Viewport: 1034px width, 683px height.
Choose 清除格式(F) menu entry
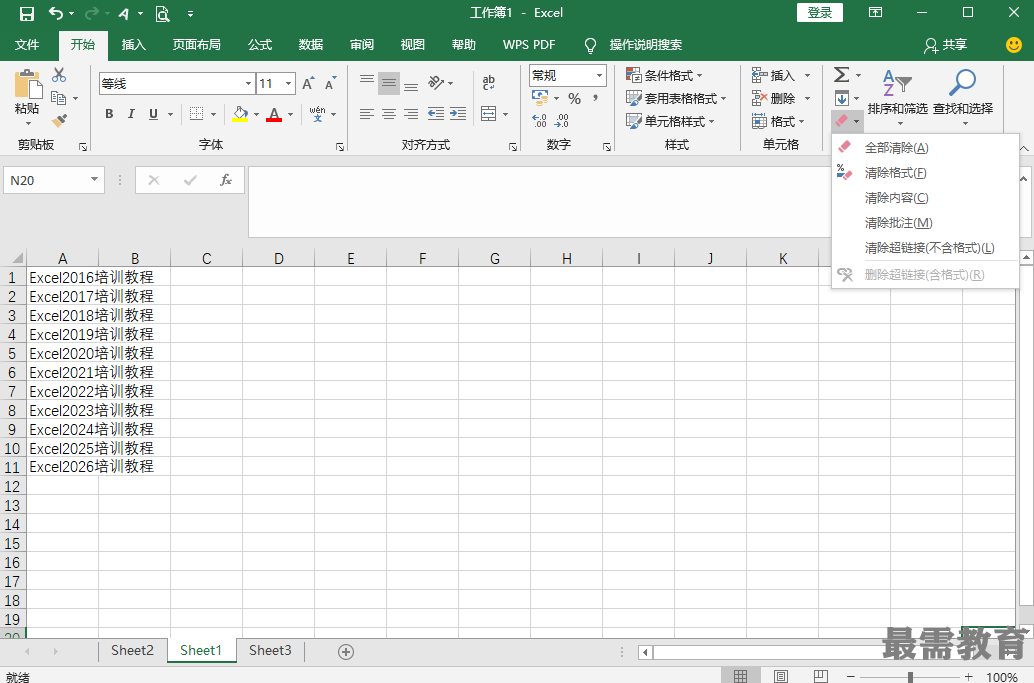pos(925,173)
